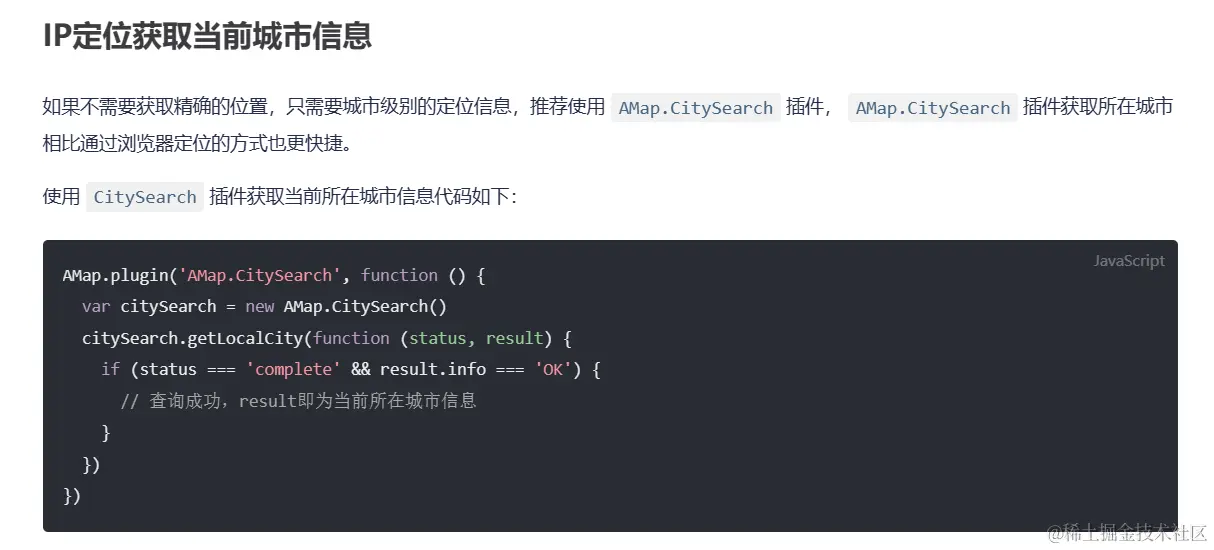Click the final closing }) line in code
The width and height of the screenshot is (1214, 550).
(72, 496)
